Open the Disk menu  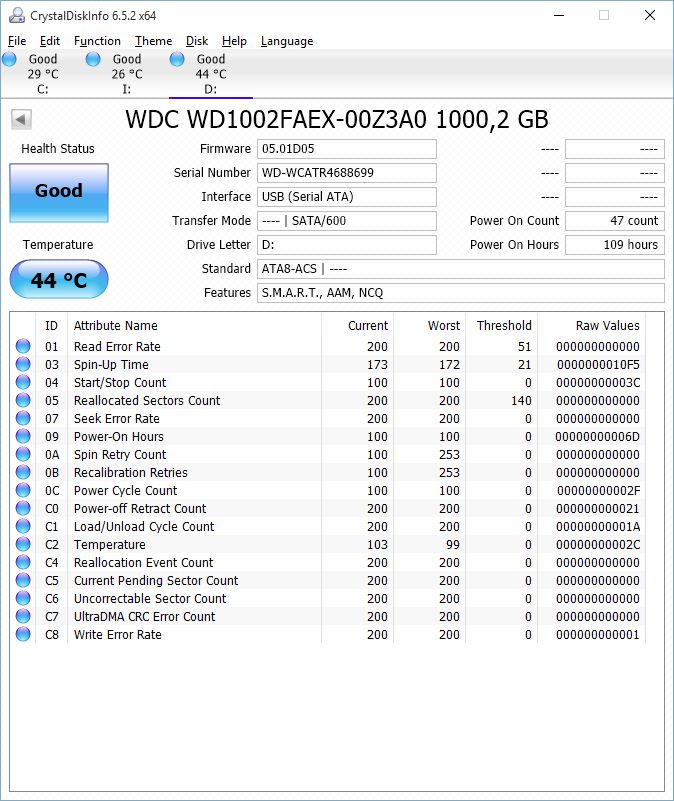point(197,41)
